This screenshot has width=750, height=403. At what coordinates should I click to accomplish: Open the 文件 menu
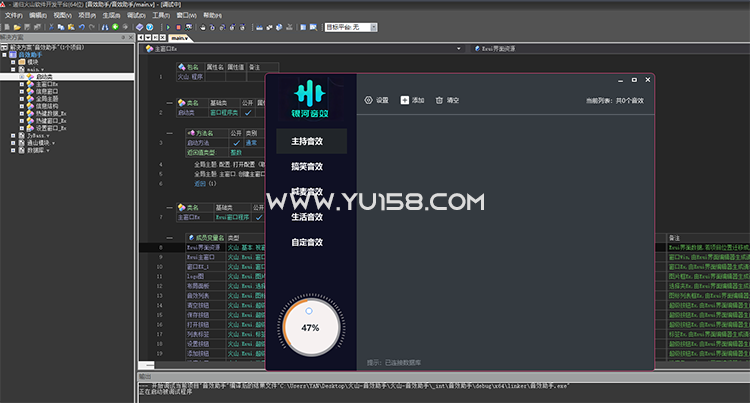14,16
